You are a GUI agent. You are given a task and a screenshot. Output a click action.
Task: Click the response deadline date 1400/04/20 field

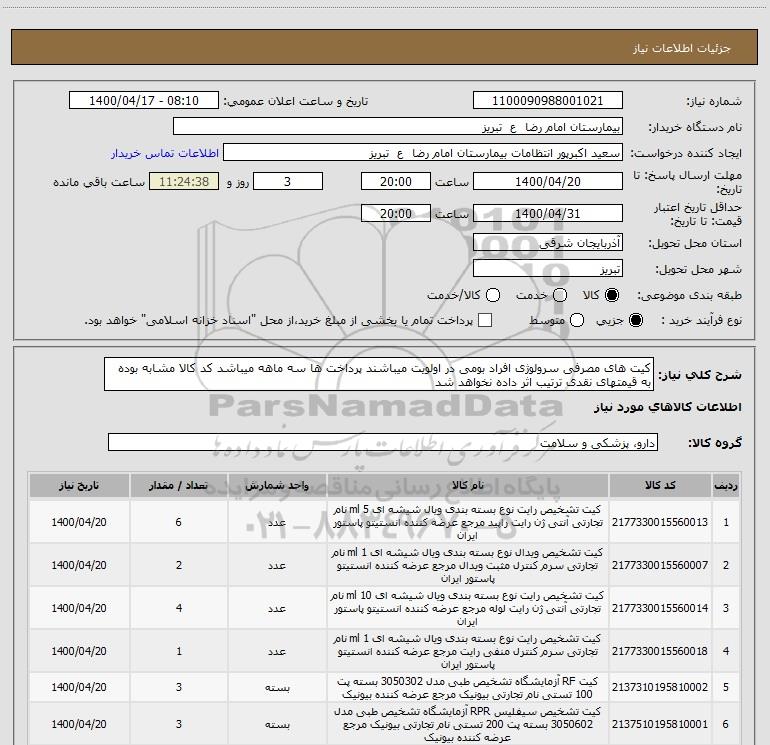point(548,181)
